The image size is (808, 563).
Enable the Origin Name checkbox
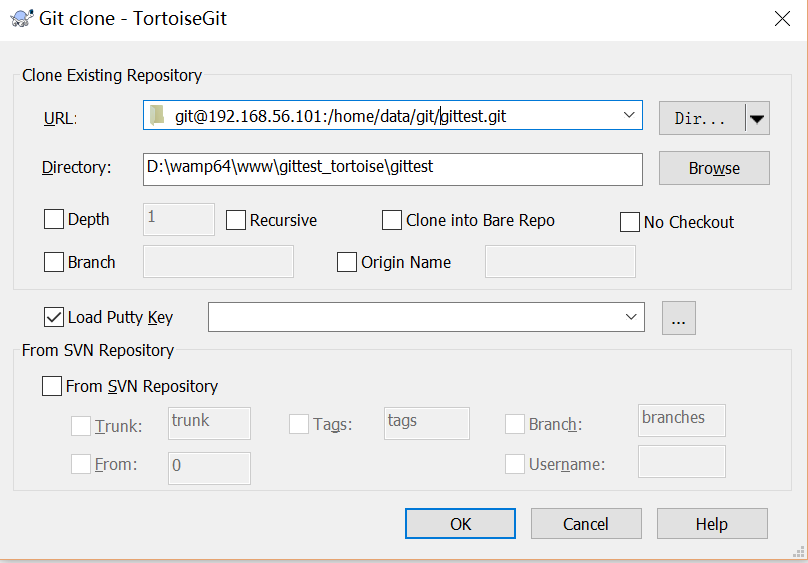click(x=347, y=262)
